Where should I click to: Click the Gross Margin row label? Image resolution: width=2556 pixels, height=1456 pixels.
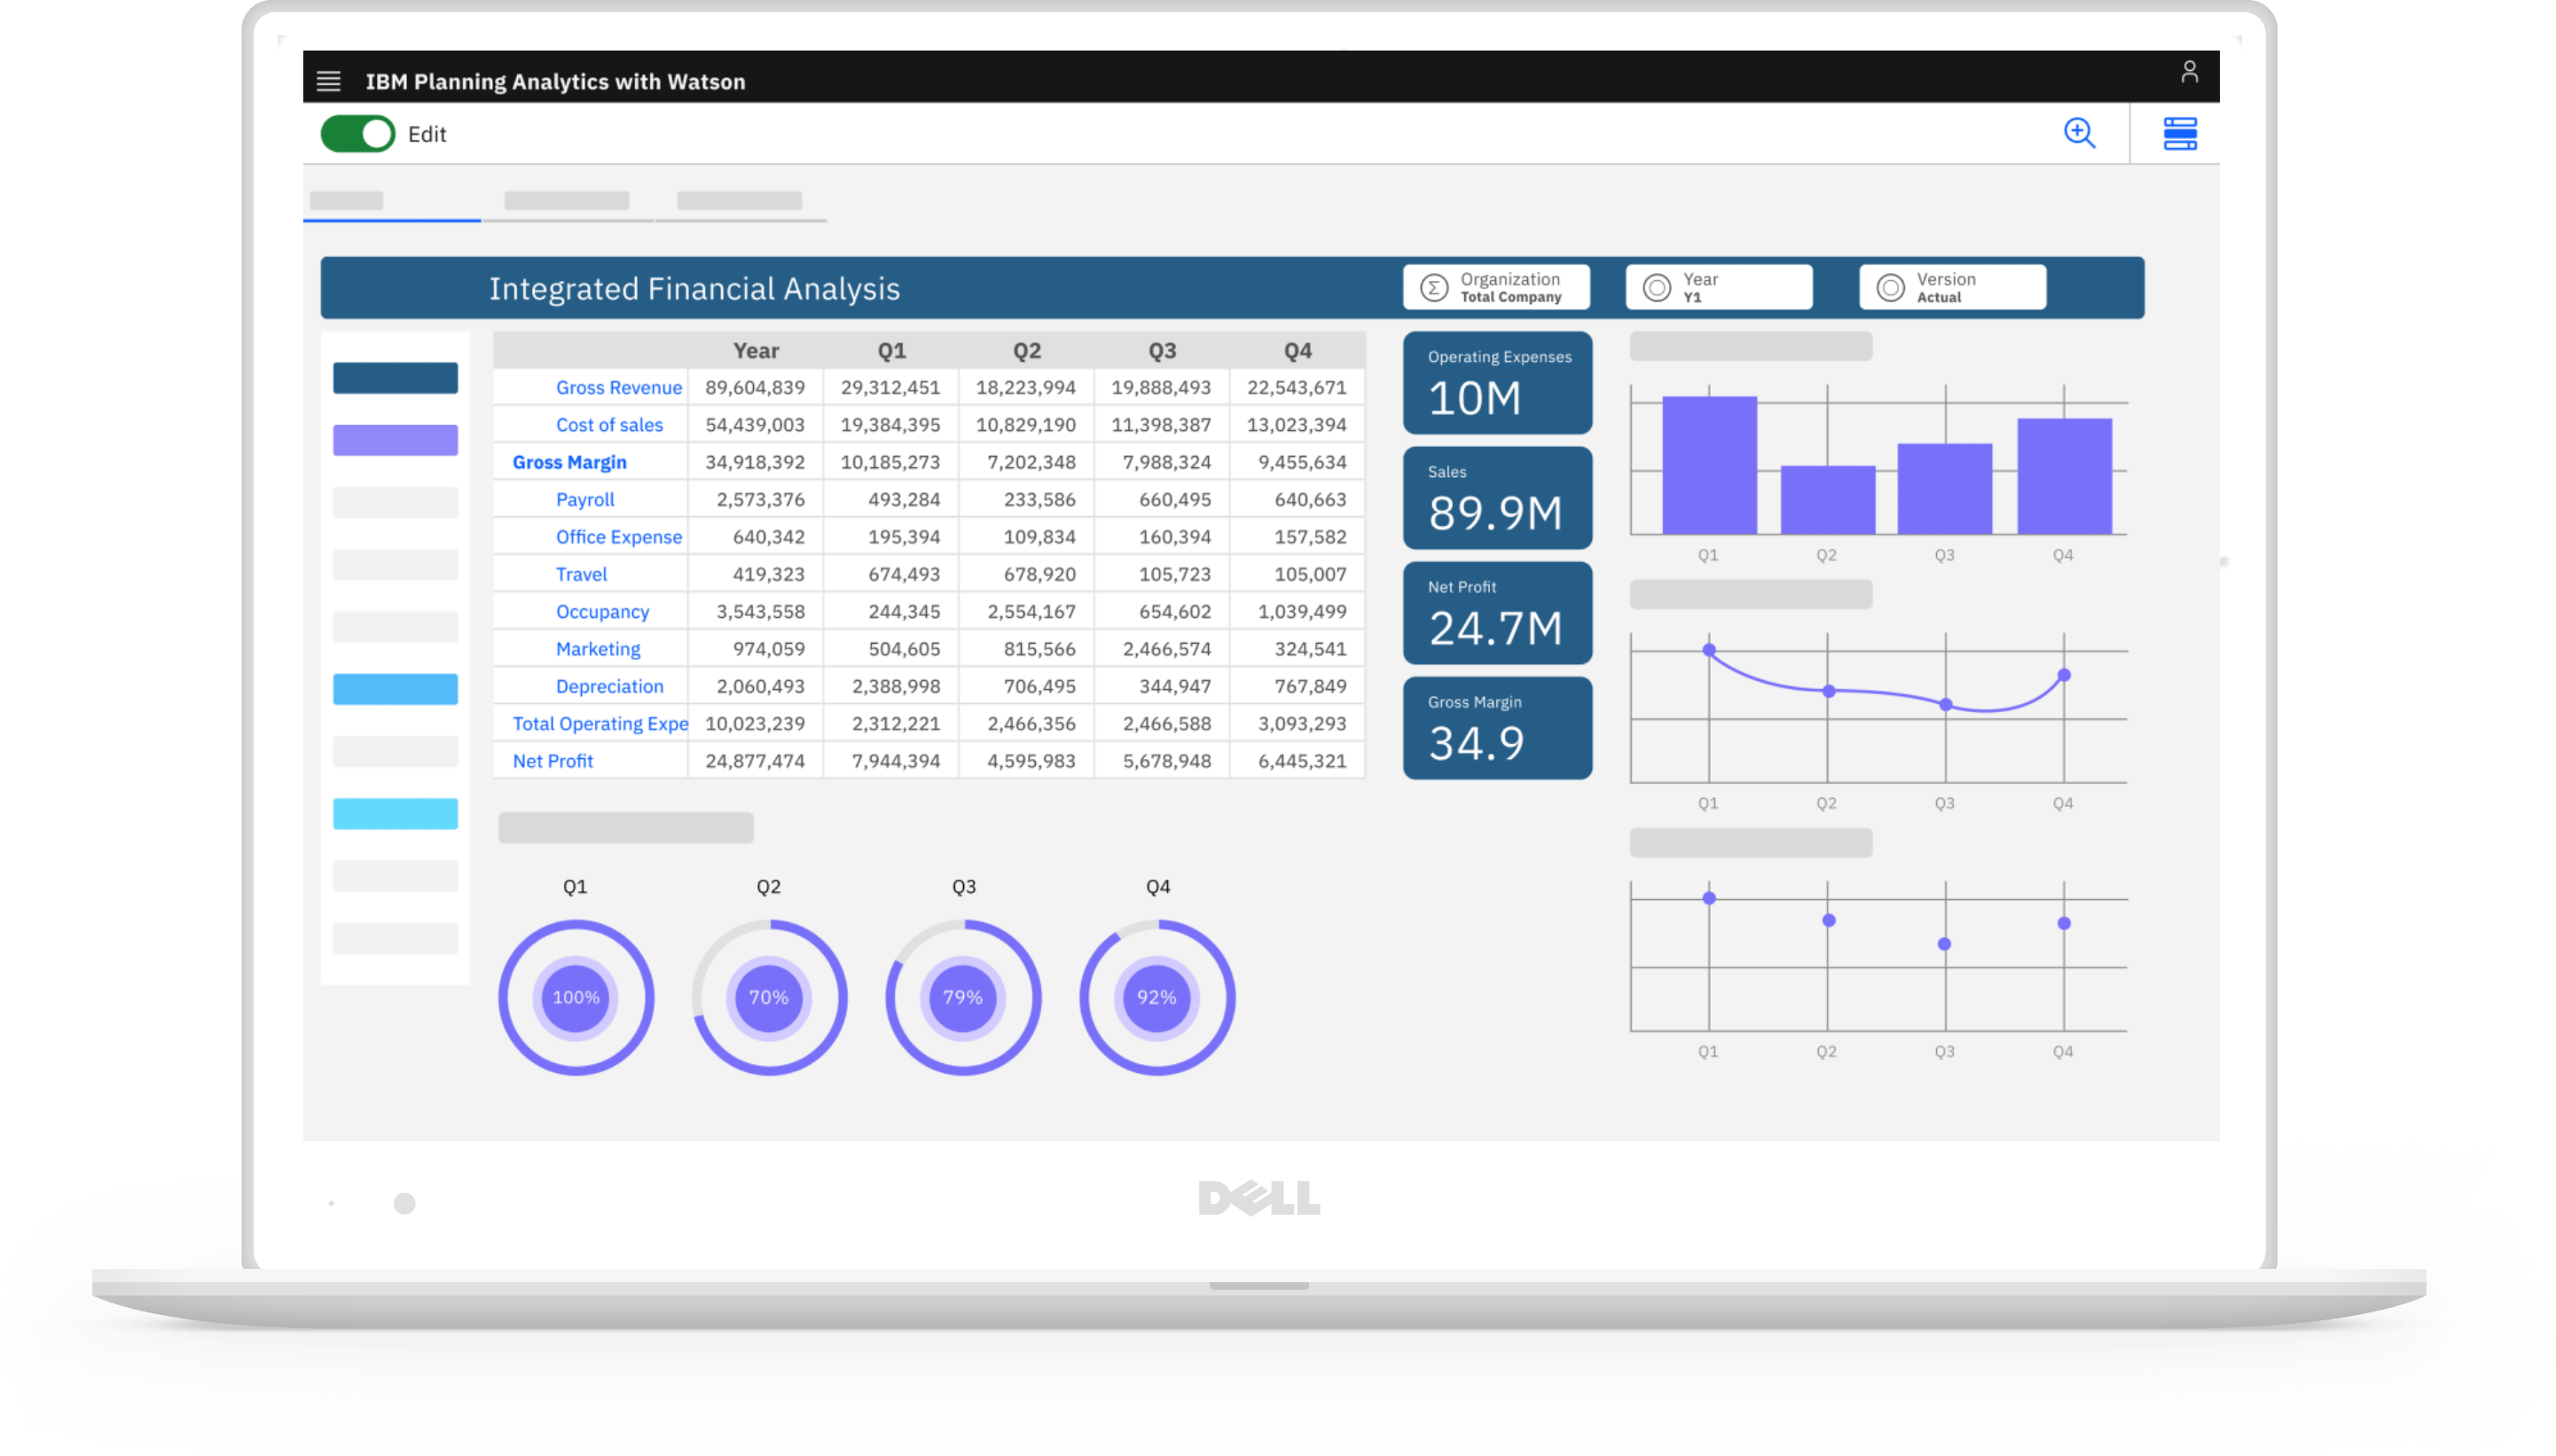click(x=569, y=462)
